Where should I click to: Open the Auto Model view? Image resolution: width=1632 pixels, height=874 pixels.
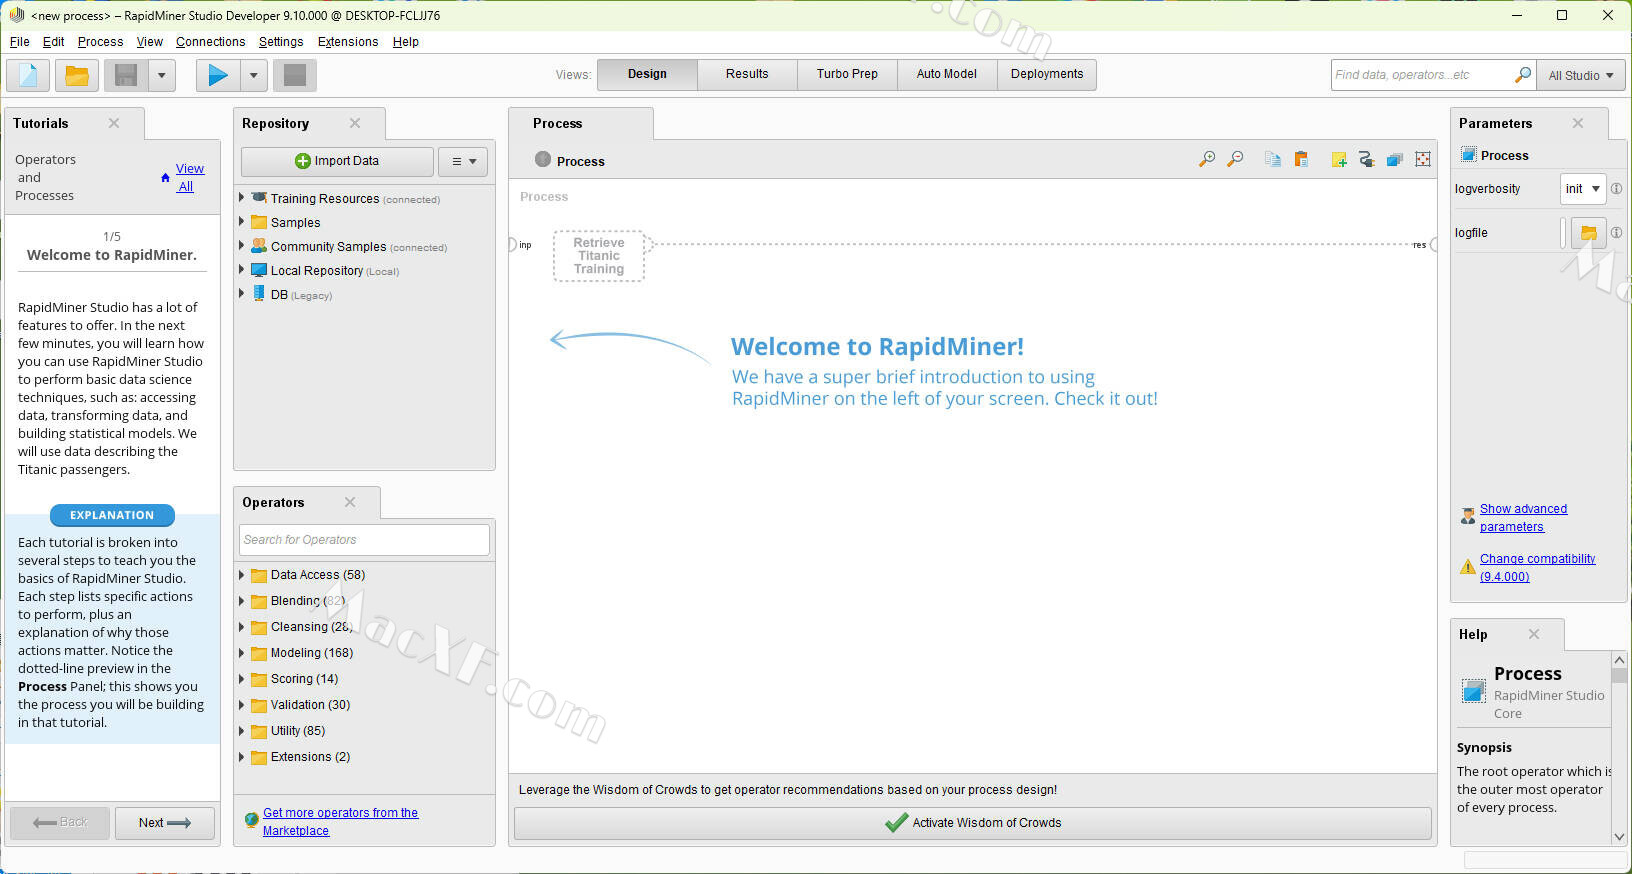947,74
